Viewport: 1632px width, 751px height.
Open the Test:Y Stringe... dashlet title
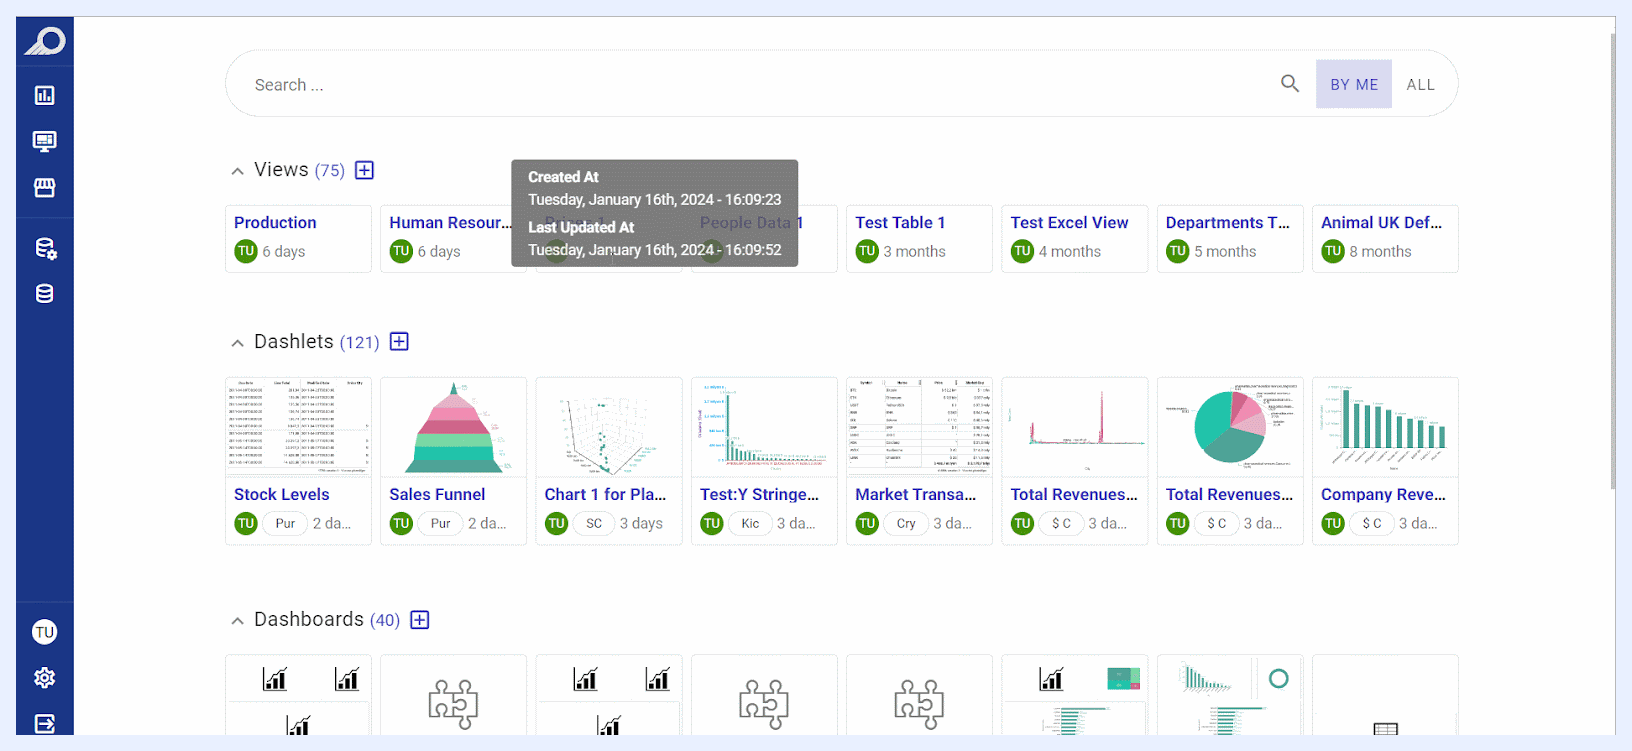click(759, 494)
